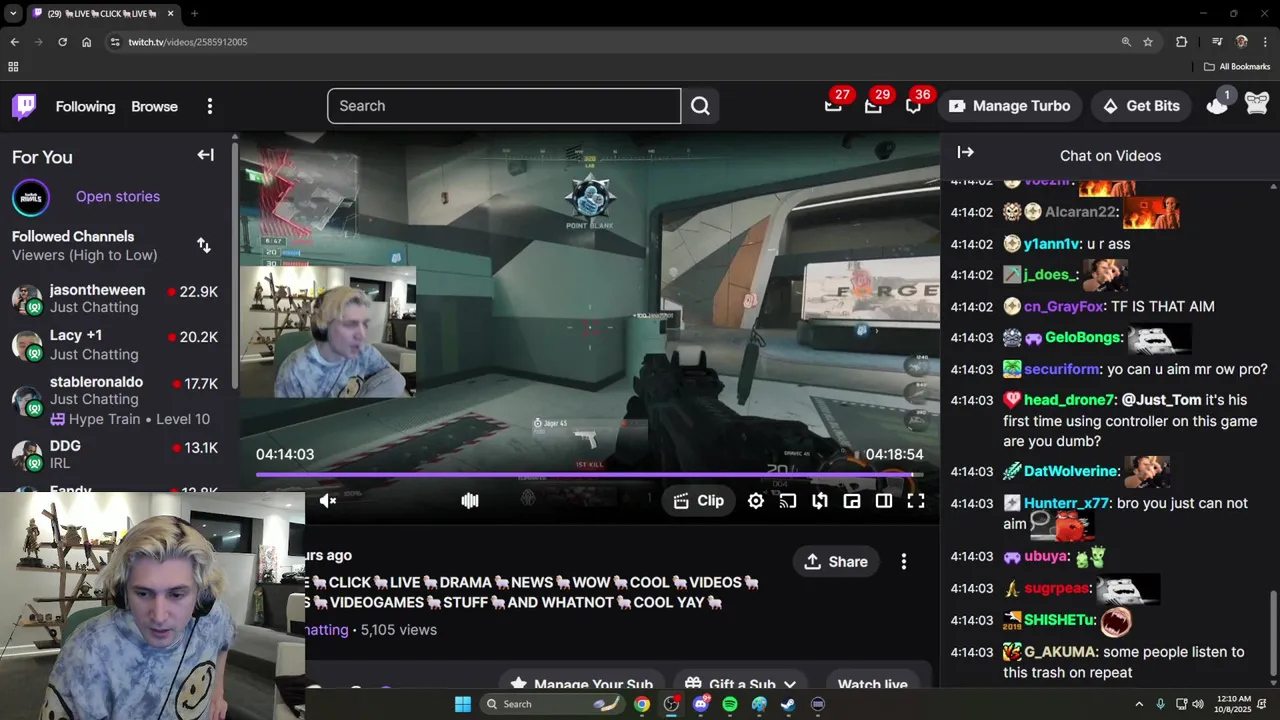1280x720 pixels.
Task: Open Manage Your Sub
Action: 581,684
